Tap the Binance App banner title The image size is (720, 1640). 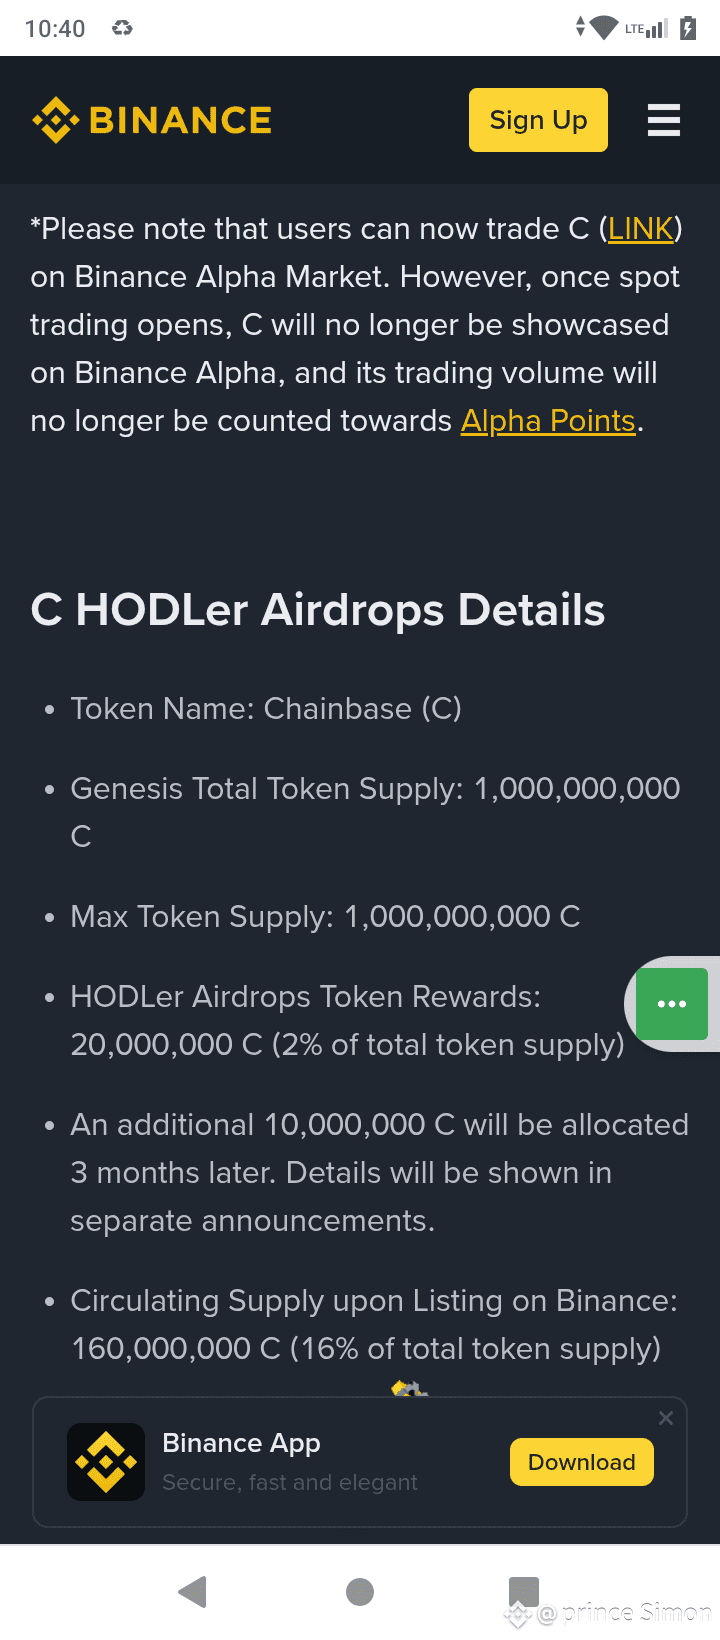(241, 1443)
